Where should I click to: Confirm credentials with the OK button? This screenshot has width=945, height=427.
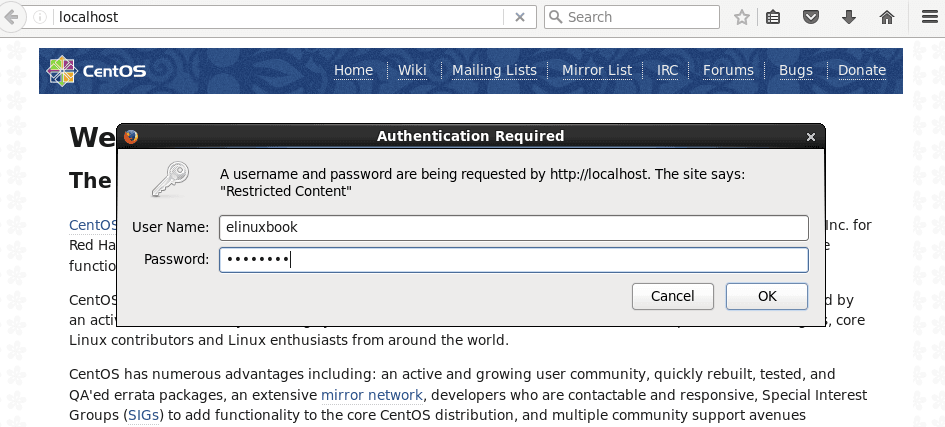tap(767, 296)
